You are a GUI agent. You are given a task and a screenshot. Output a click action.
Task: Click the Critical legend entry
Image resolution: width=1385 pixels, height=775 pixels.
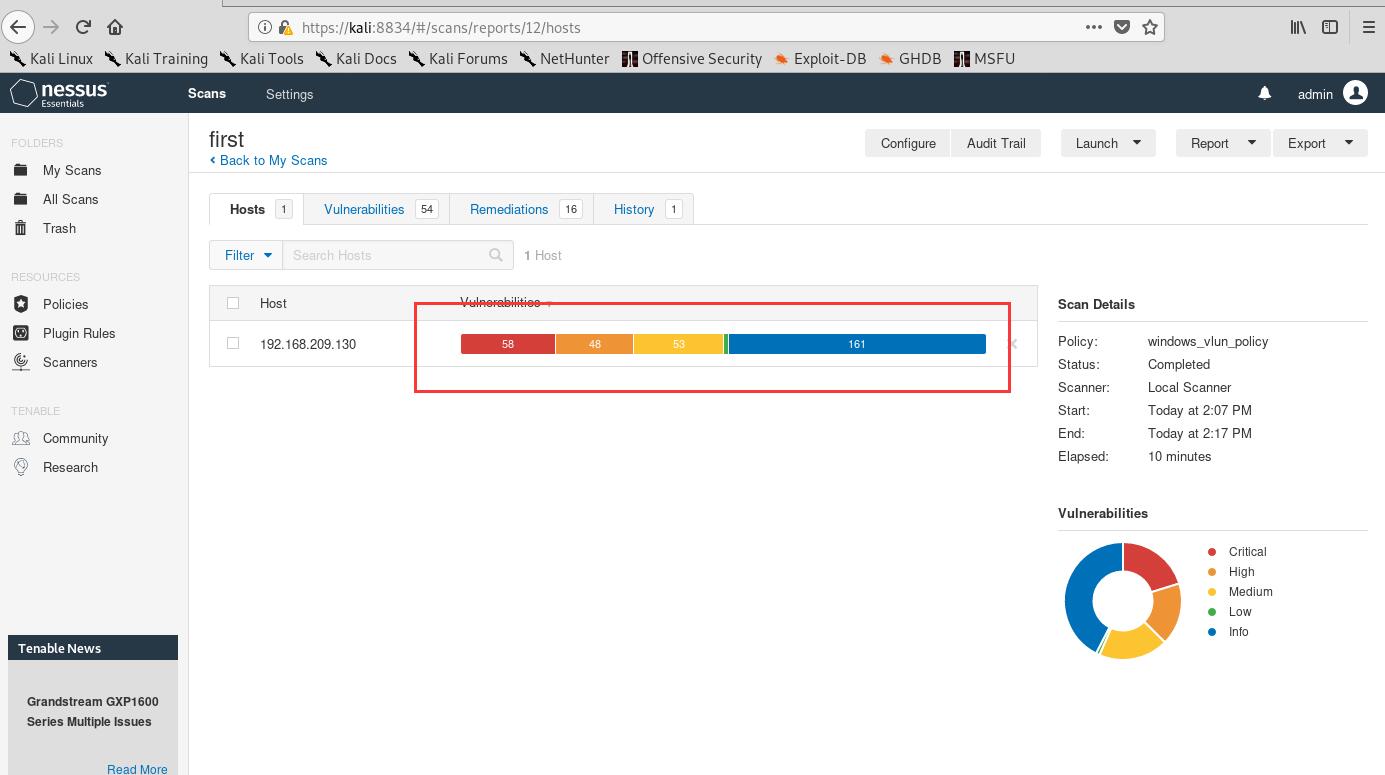pos(1237,552)
